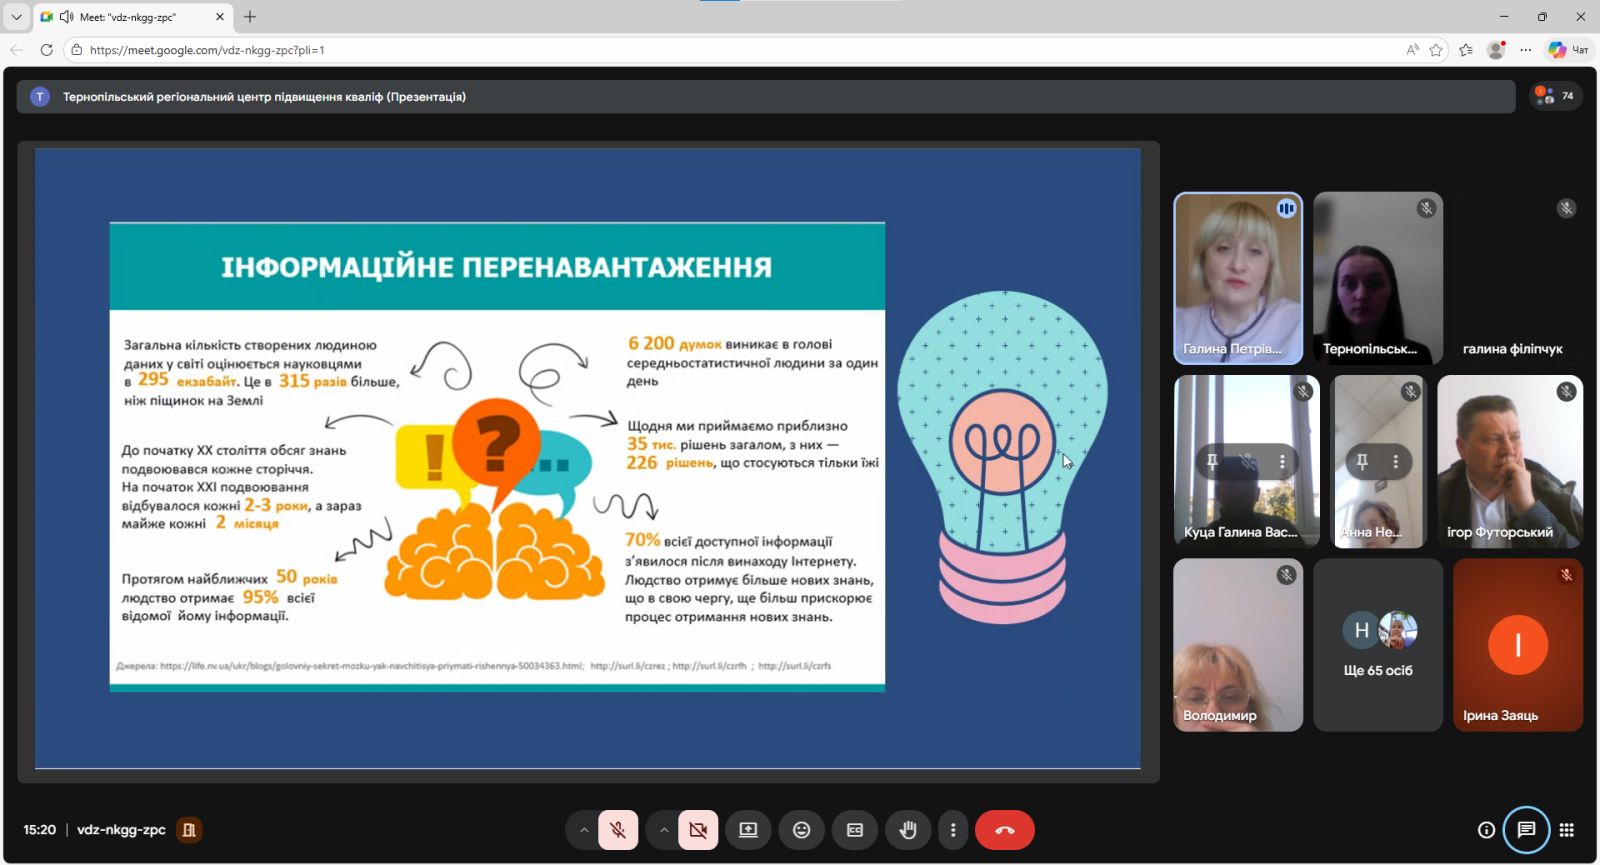Show the participant list with the 74 people badge
This screenshot has height=865, width=1600.
1555,96
